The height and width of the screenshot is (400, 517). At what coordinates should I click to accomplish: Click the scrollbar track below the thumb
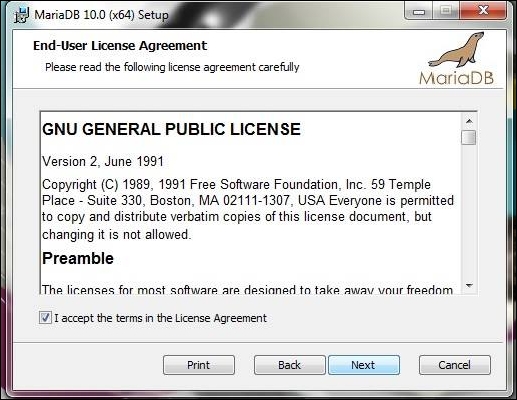[x=469, y=212]
